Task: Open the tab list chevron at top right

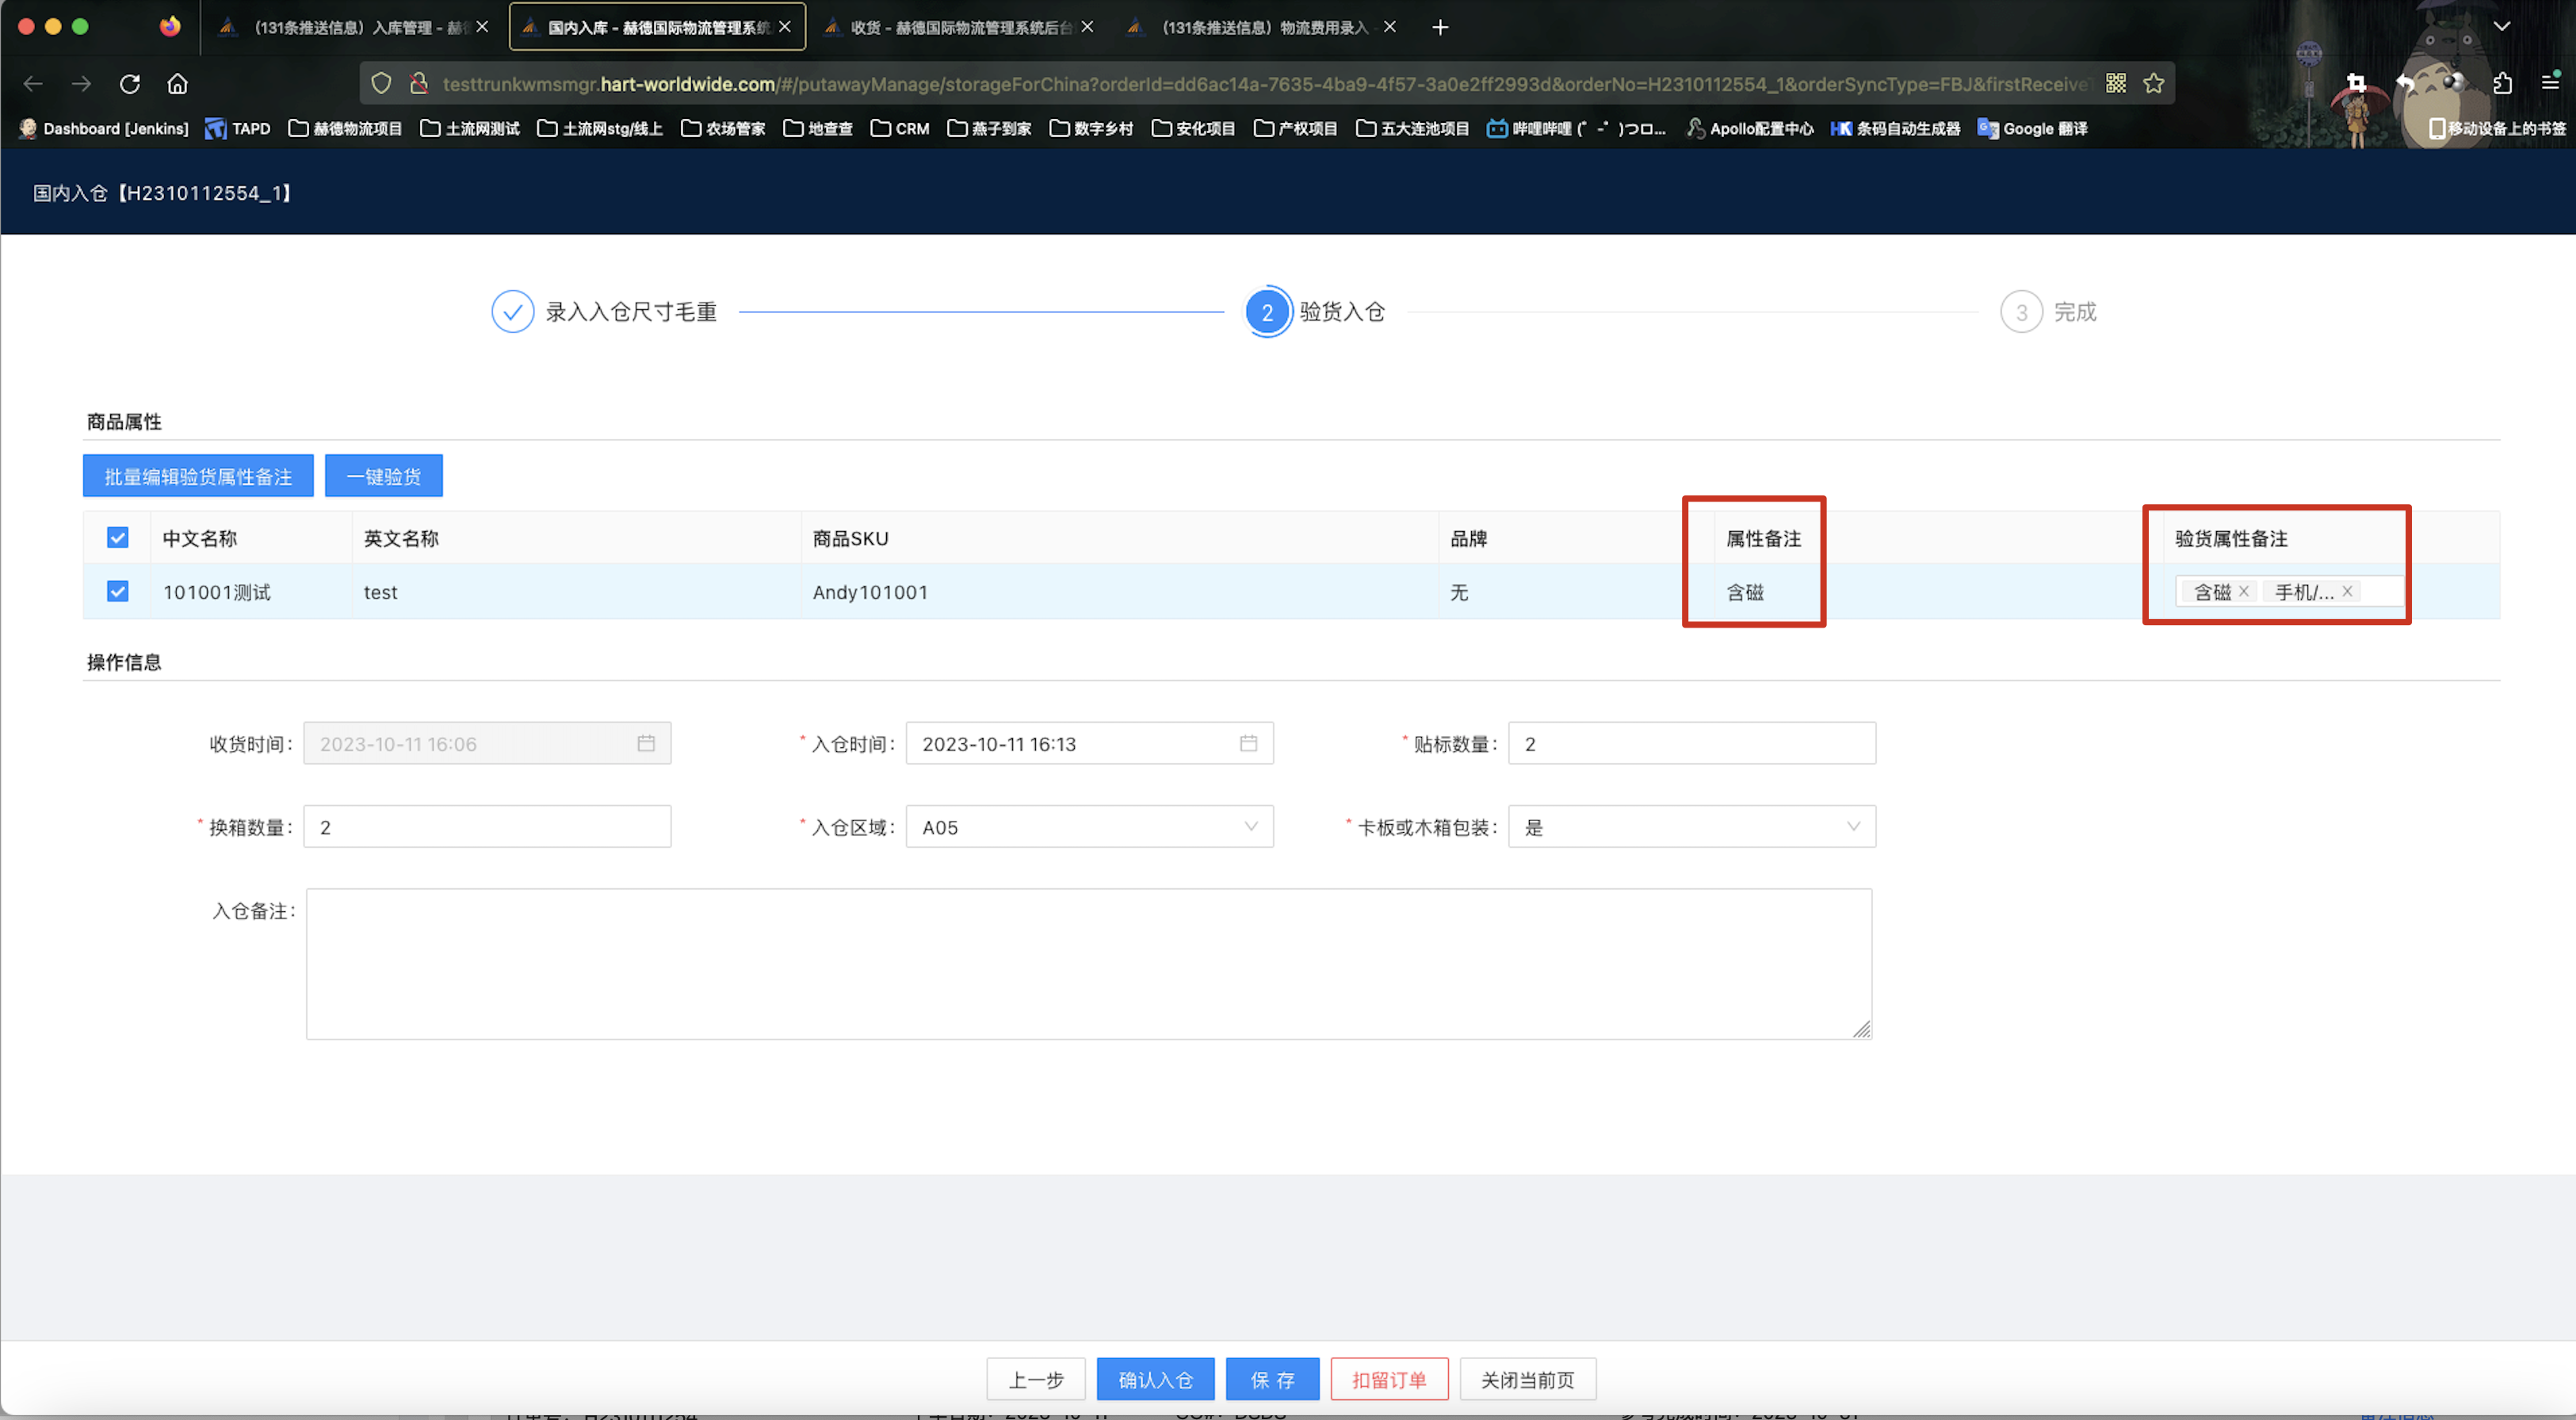Action: tap(2502, 27)
